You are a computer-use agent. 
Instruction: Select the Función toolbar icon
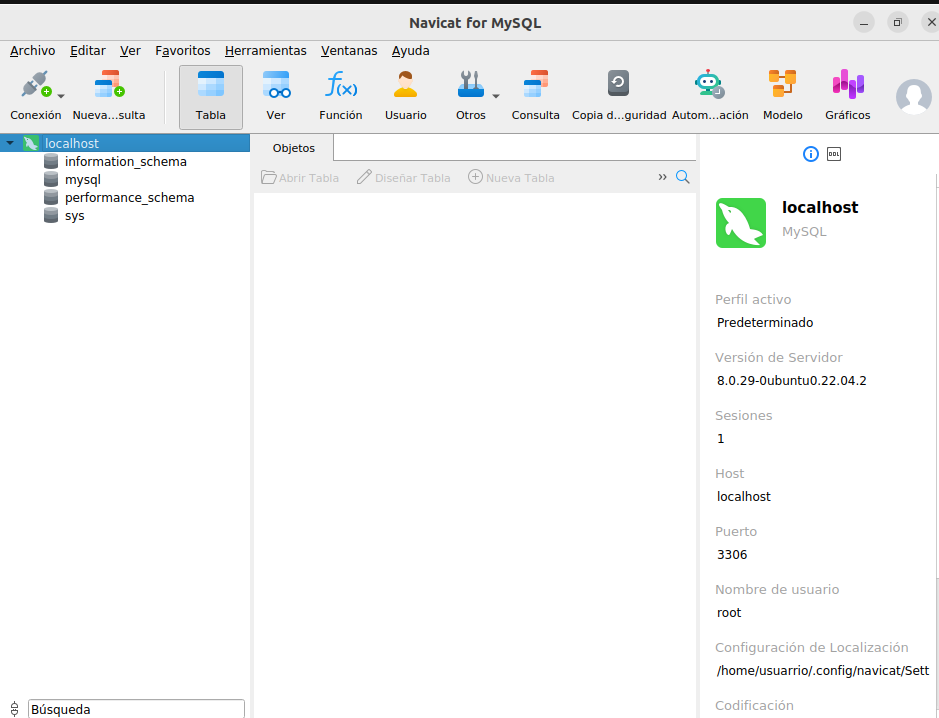[341, 85]
